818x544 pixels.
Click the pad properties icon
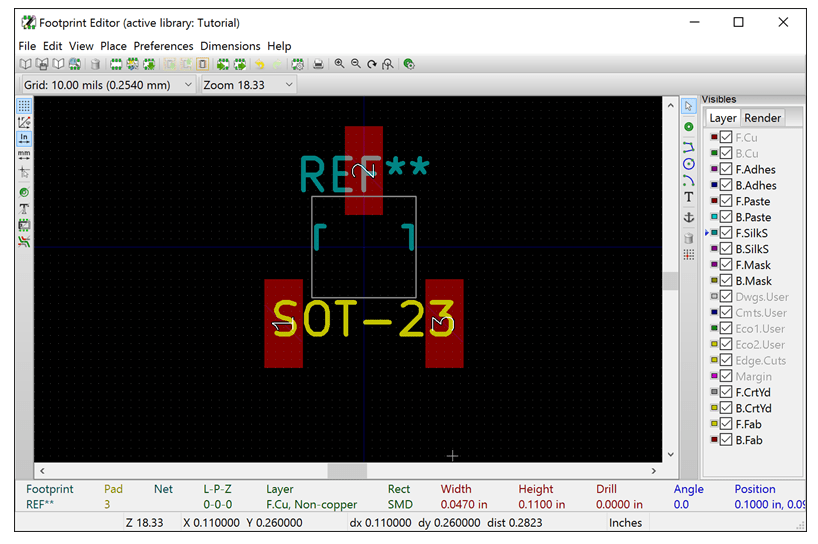coord(410,64)
